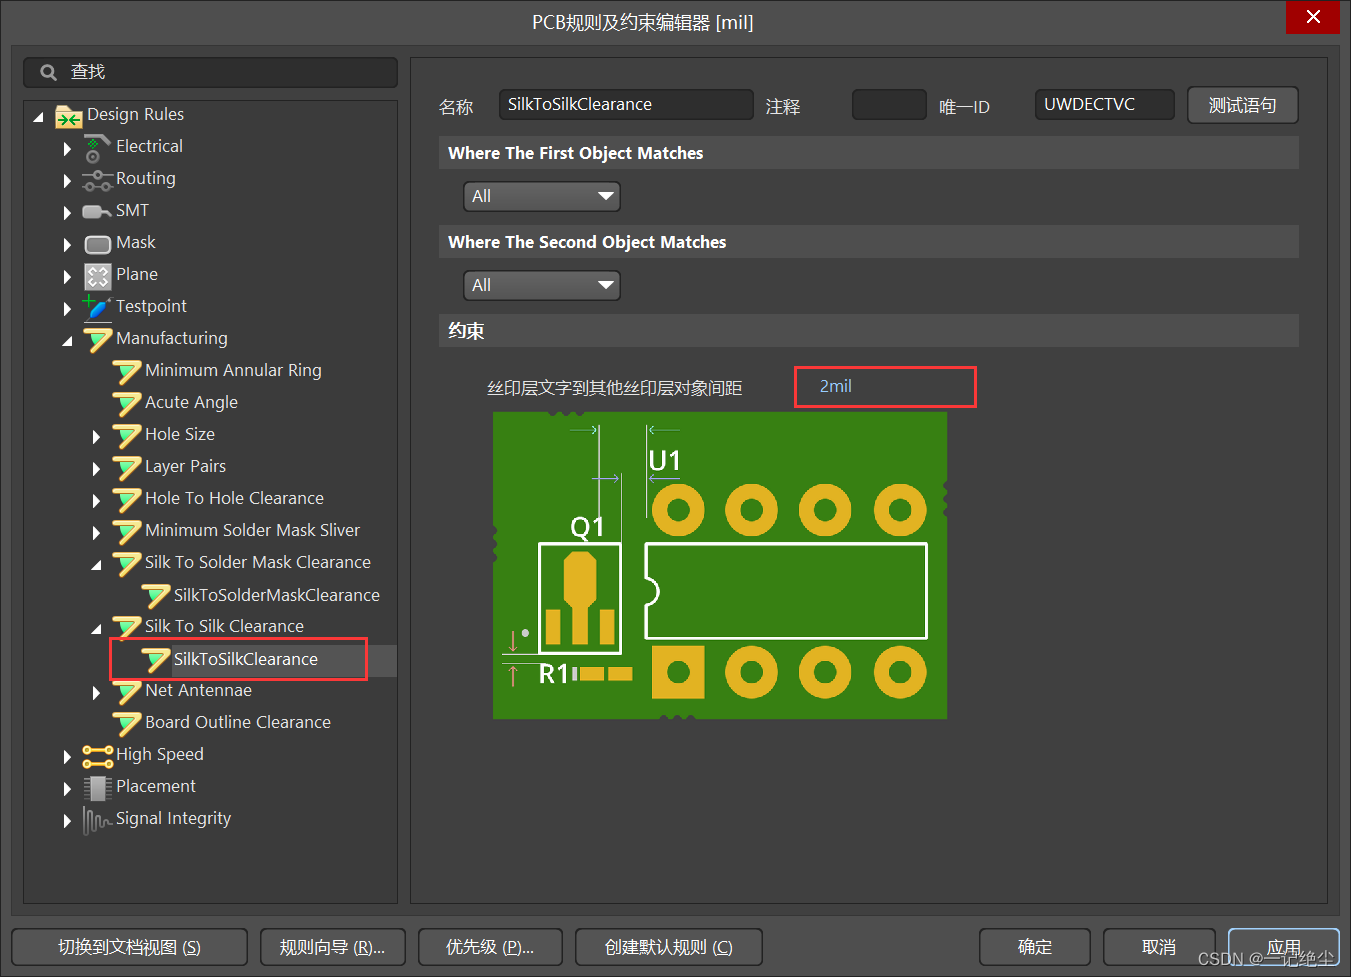Collapse the Silk To Silk Clearance node
Screen dimensions: 1351x977
[97, 629]
